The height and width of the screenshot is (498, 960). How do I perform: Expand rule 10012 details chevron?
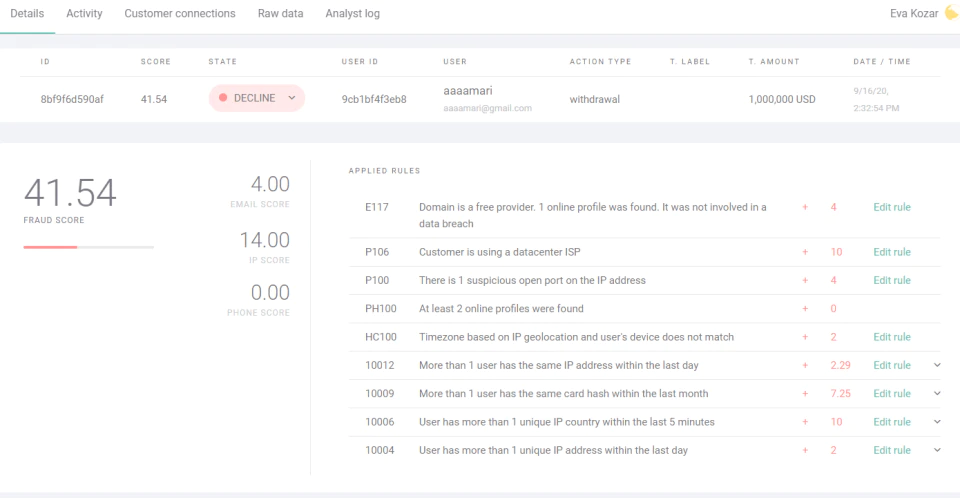(937, 365)
